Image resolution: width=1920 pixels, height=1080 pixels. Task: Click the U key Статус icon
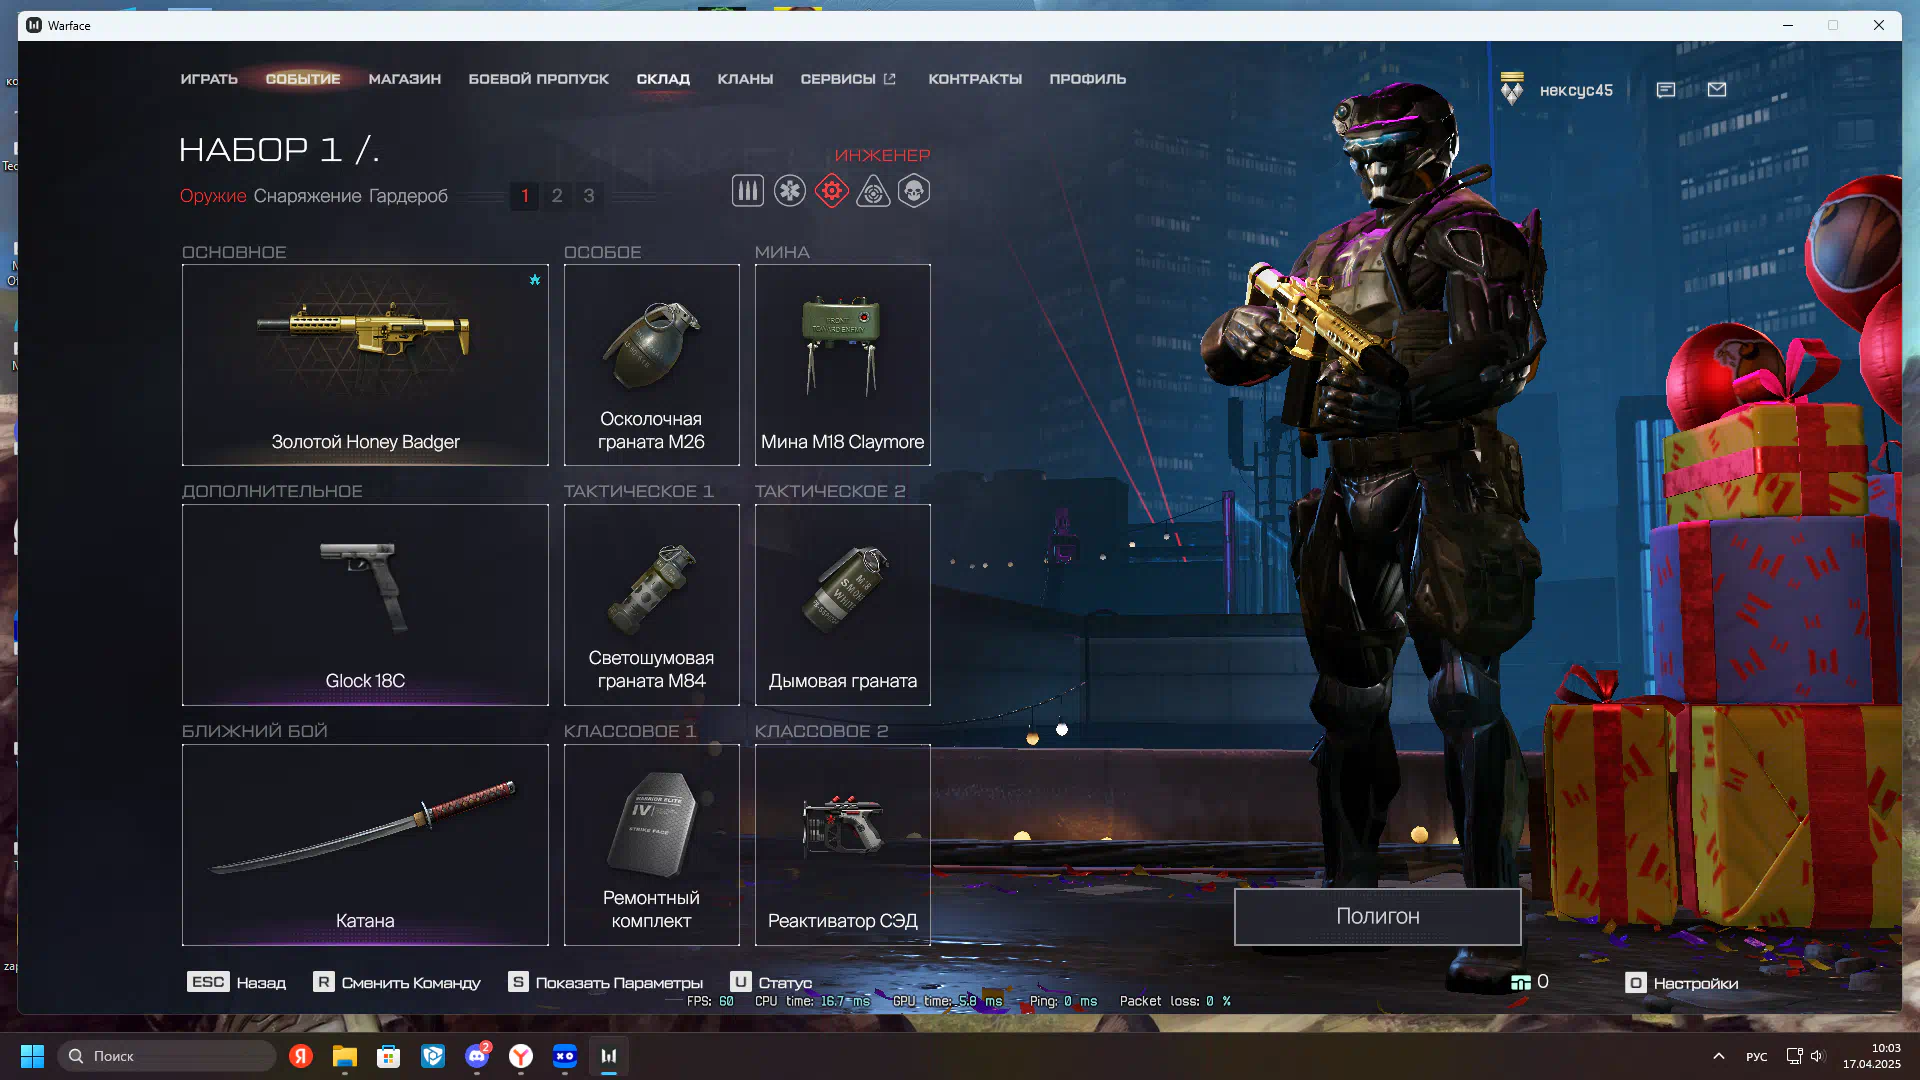tap(740, 982)
